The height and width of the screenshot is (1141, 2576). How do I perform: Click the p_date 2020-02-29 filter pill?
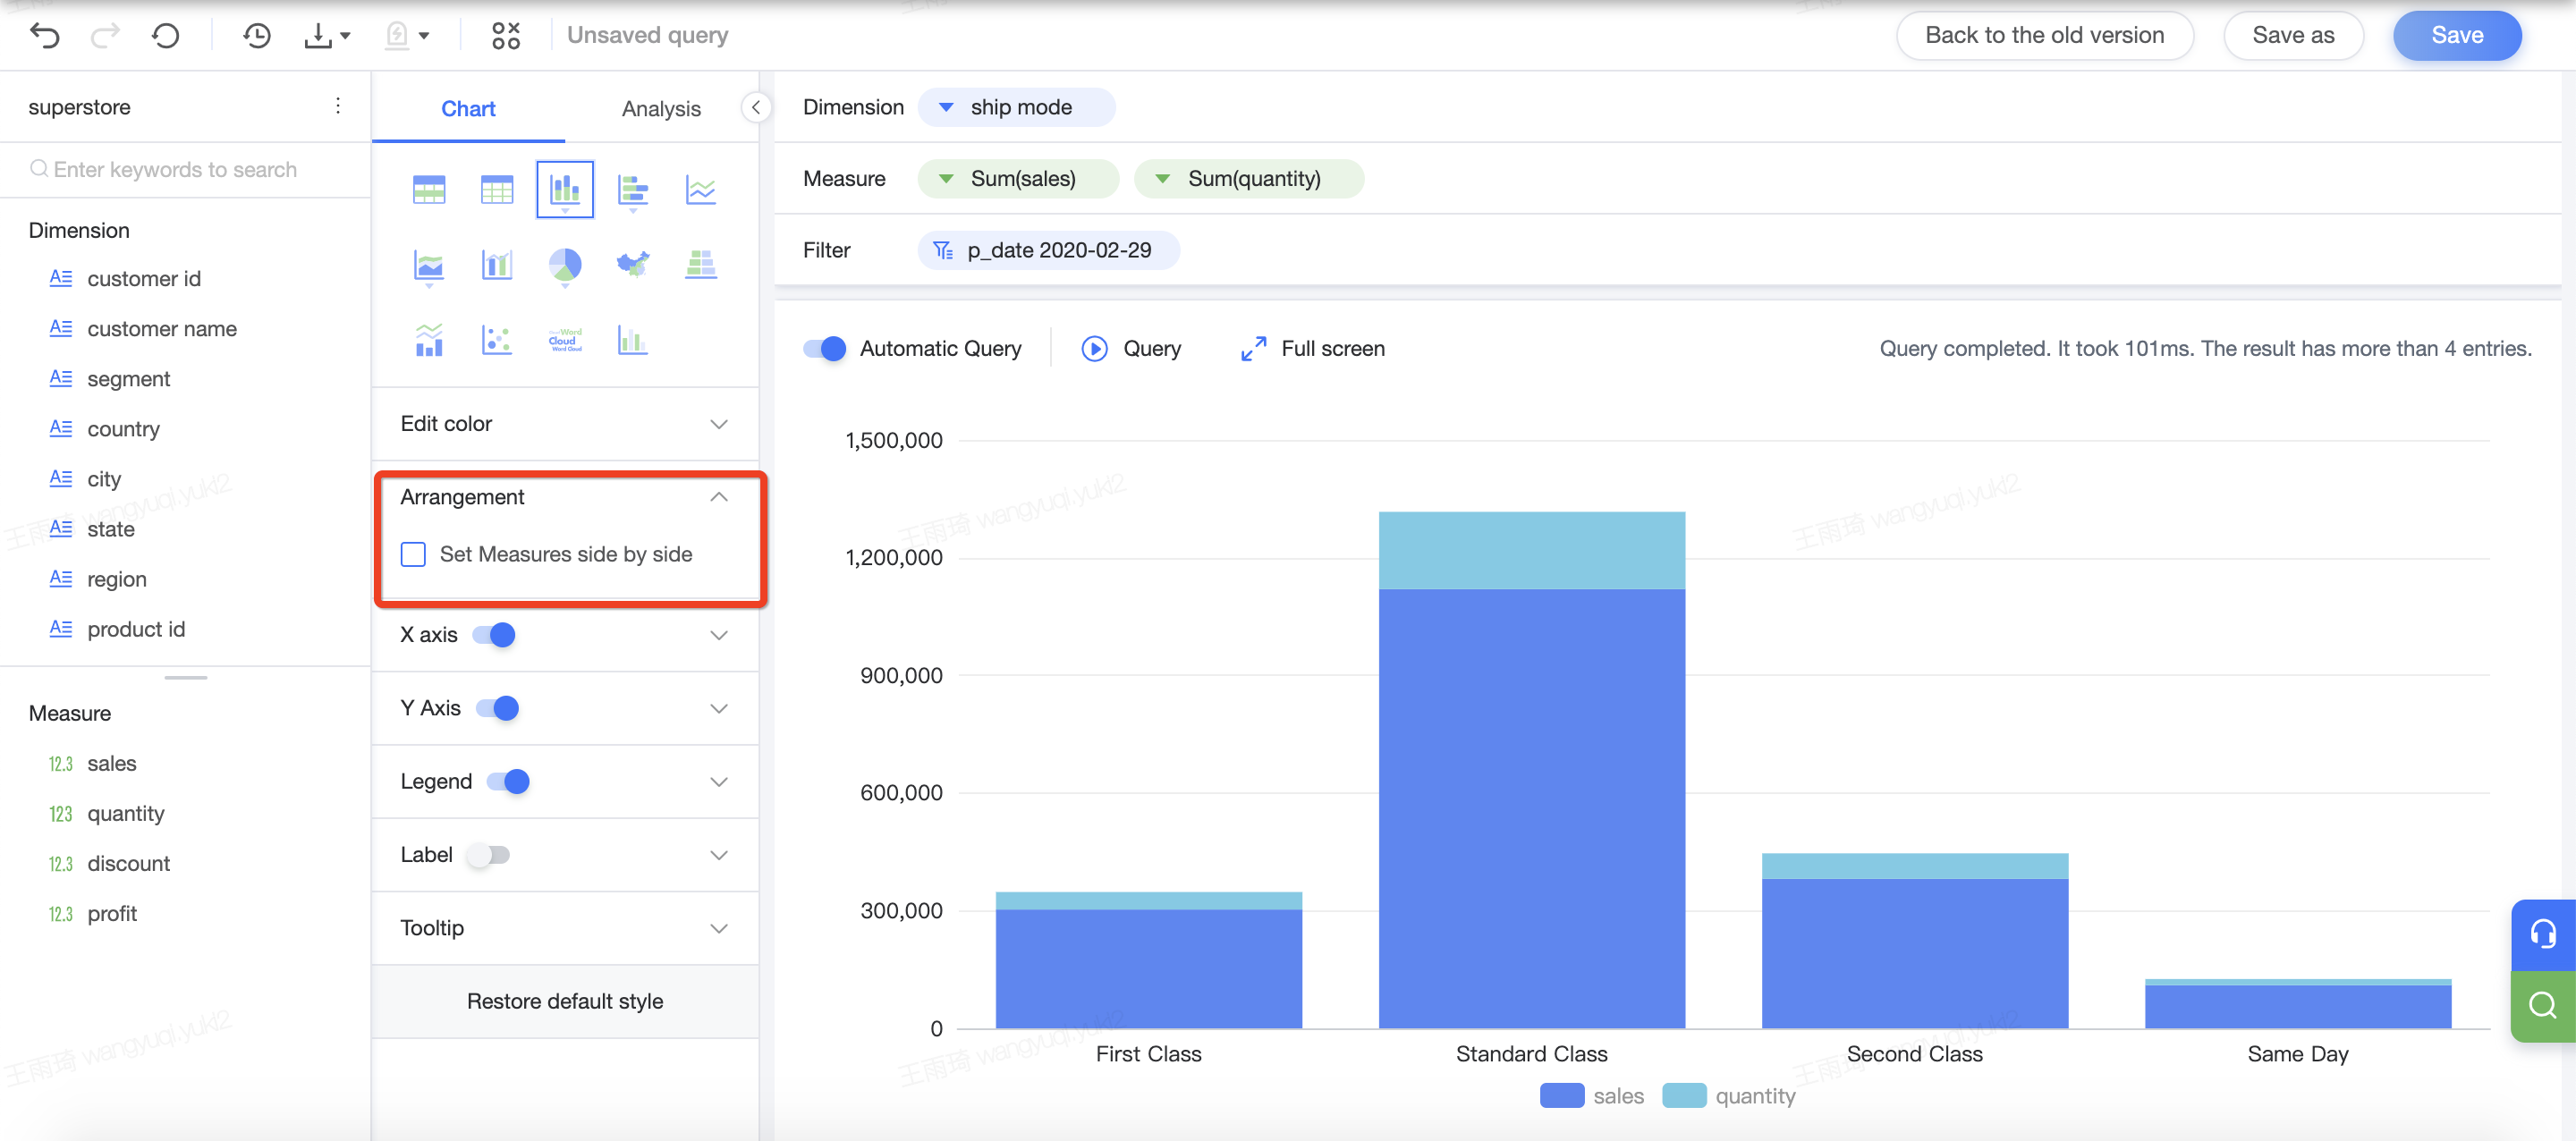1049,250
